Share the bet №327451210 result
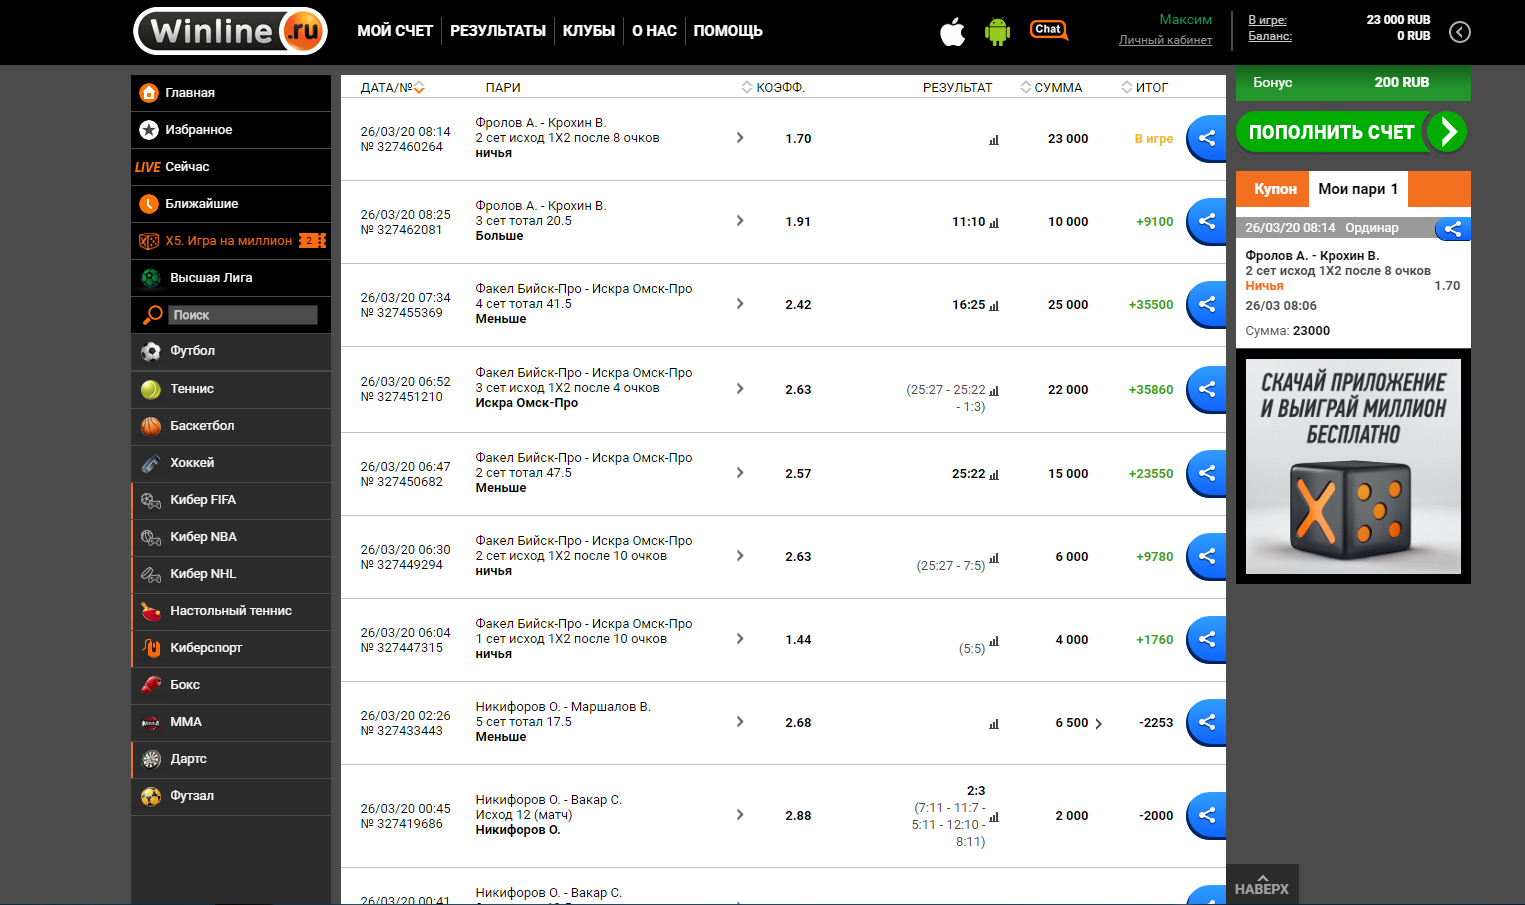 coord(1207,390)
